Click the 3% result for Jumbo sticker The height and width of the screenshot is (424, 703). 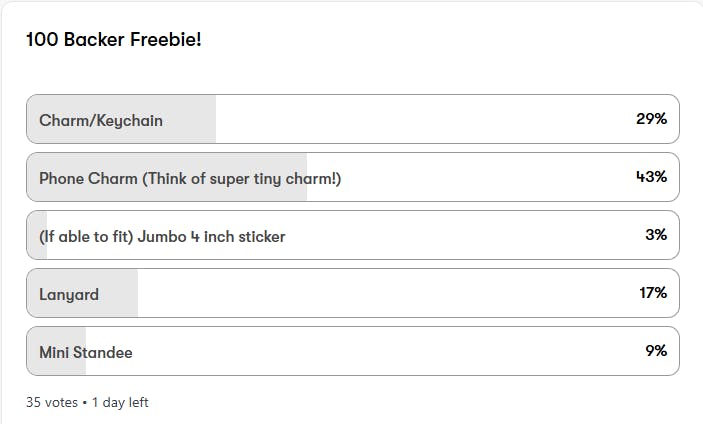click(x=656, y=235)
